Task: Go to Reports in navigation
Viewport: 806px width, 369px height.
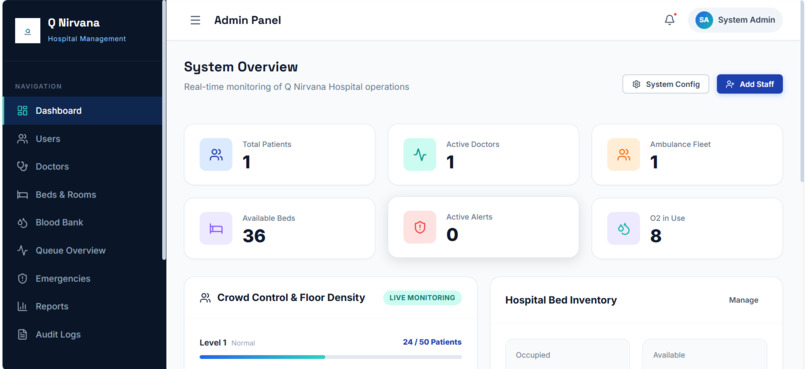Action: (82, 306)
